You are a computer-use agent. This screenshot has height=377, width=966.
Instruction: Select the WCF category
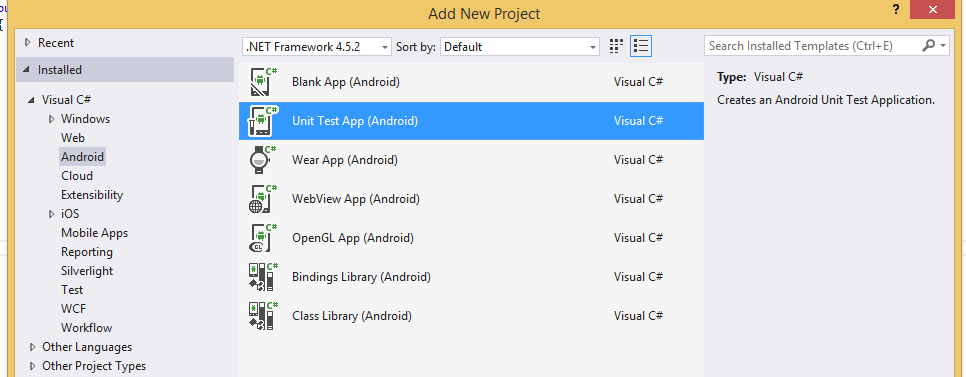coord(73,309)
